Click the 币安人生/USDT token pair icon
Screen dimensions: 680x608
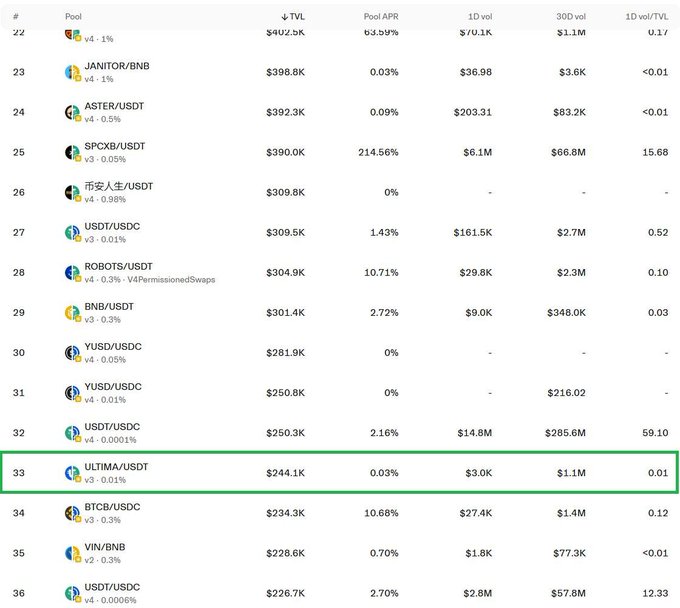pos(73,193)
